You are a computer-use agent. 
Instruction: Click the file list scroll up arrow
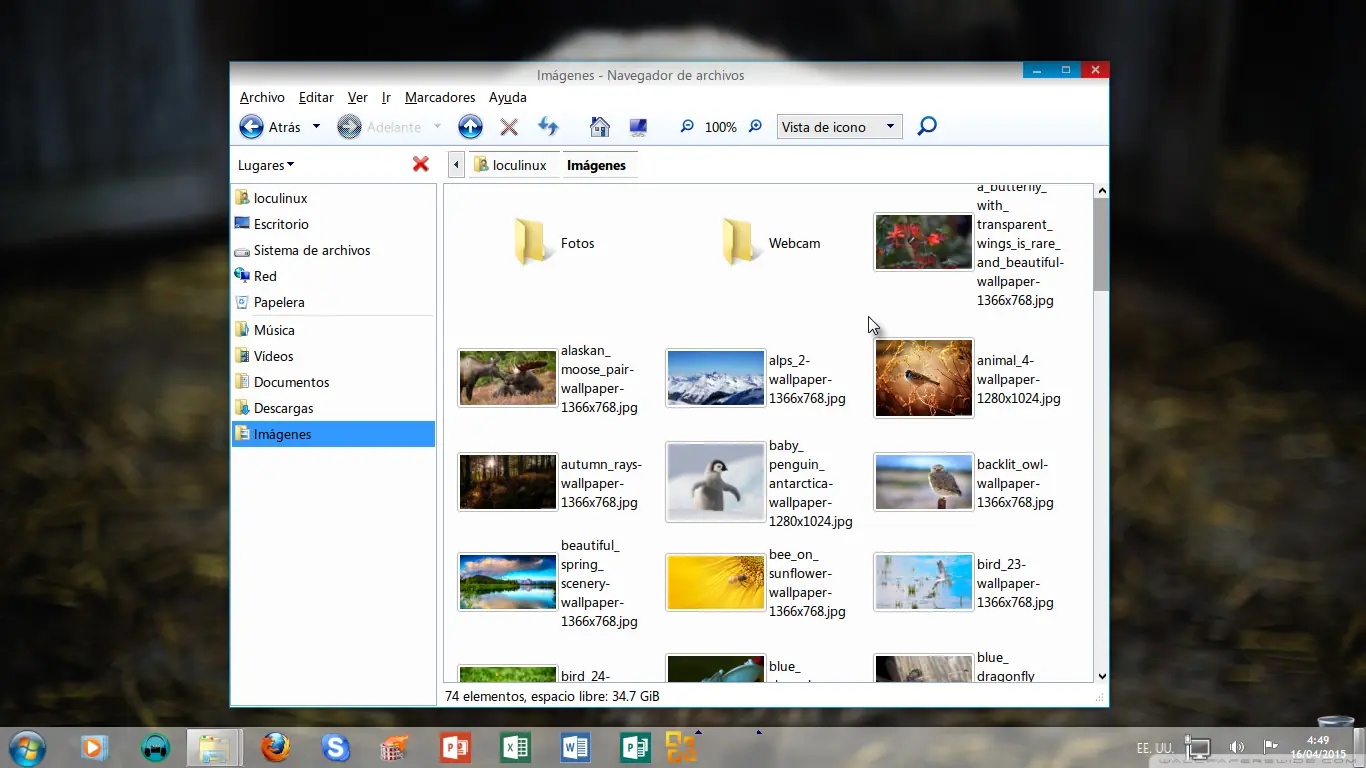[x=1101, y=191]
